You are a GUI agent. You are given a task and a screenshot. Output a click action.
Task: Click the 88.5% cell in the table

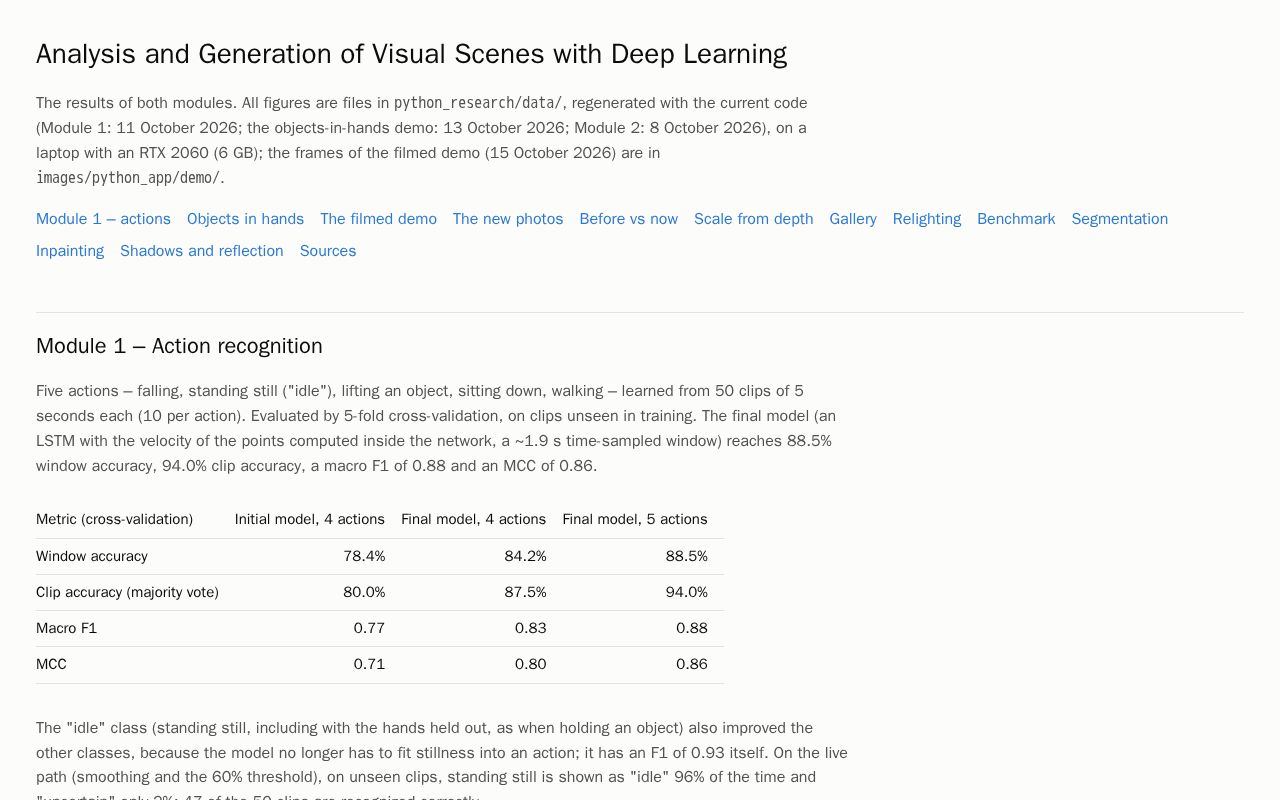[x=687, y=556]
